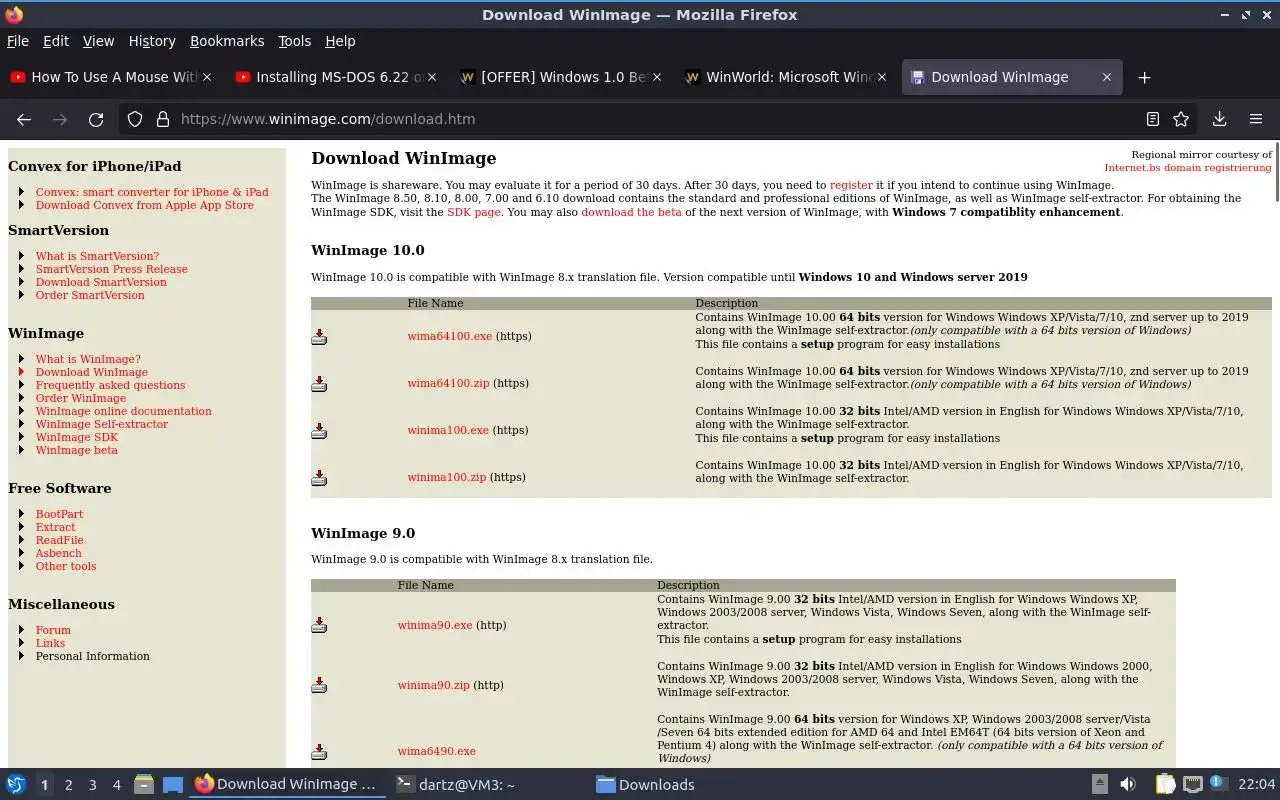Click the winima90.zip link

[433, 685]
